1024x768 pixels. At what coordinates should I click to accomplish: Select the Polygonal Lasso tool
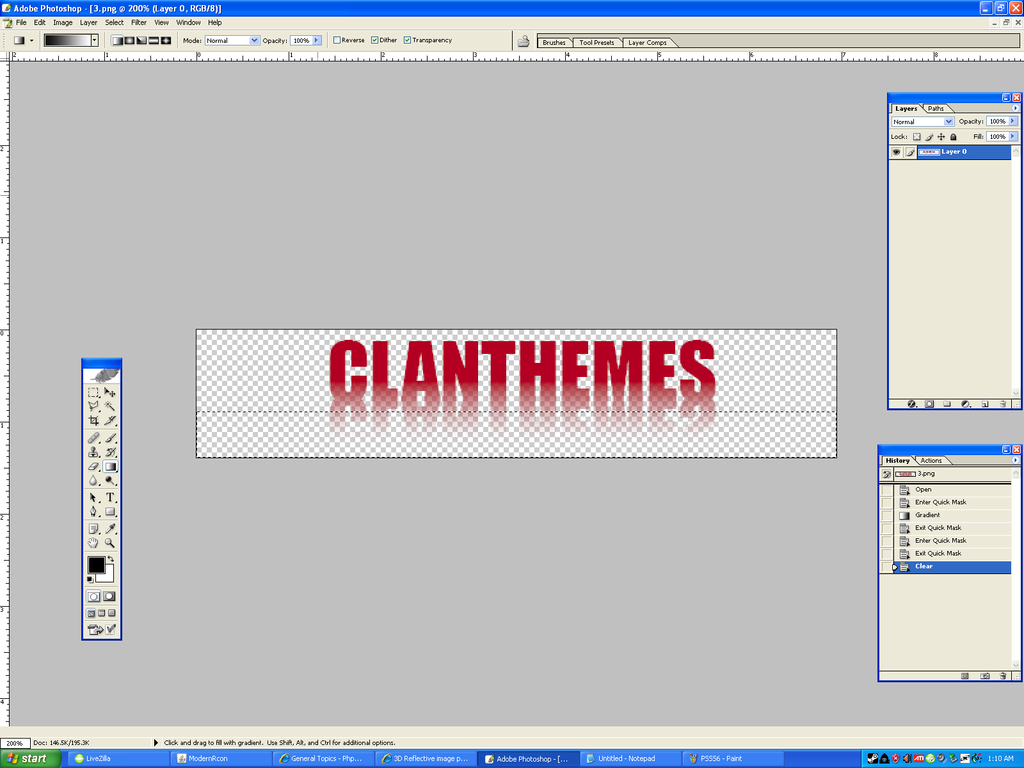click(x=93, y=406)
